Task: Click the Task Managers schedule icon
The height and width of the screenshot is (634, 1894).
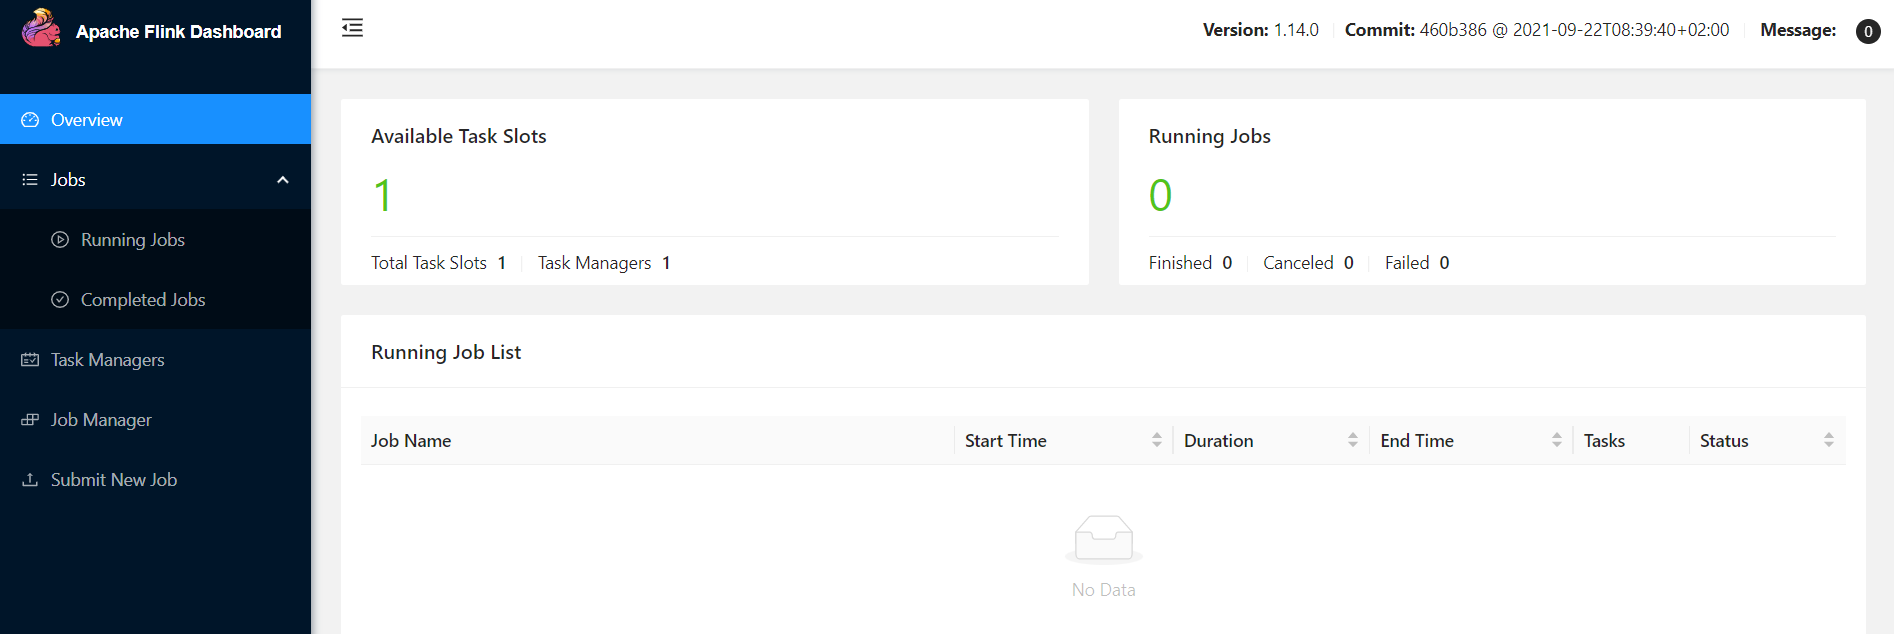Action: coord(30,360)
